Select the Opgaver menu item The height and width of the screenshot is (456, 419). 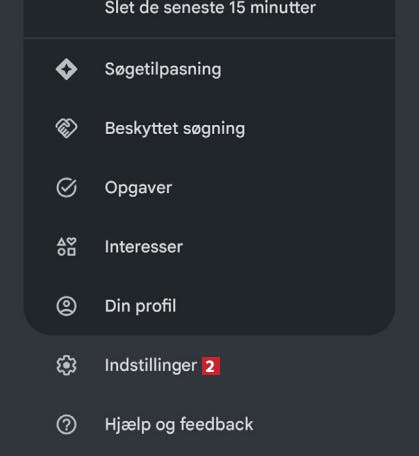point(209,188)
